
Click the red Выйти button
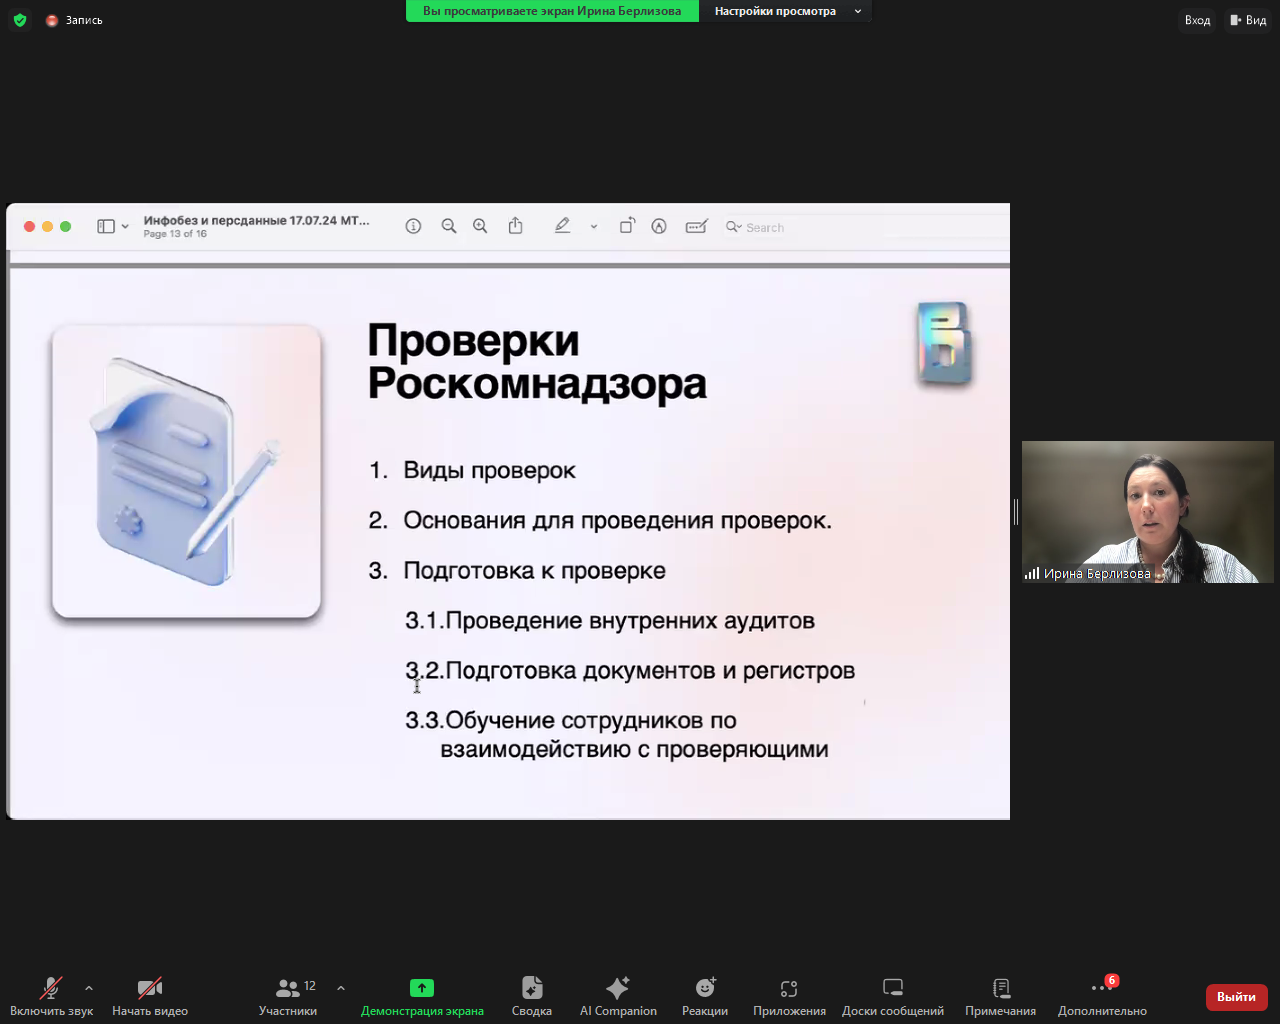pyautogui.click(x=1236, y=997)
